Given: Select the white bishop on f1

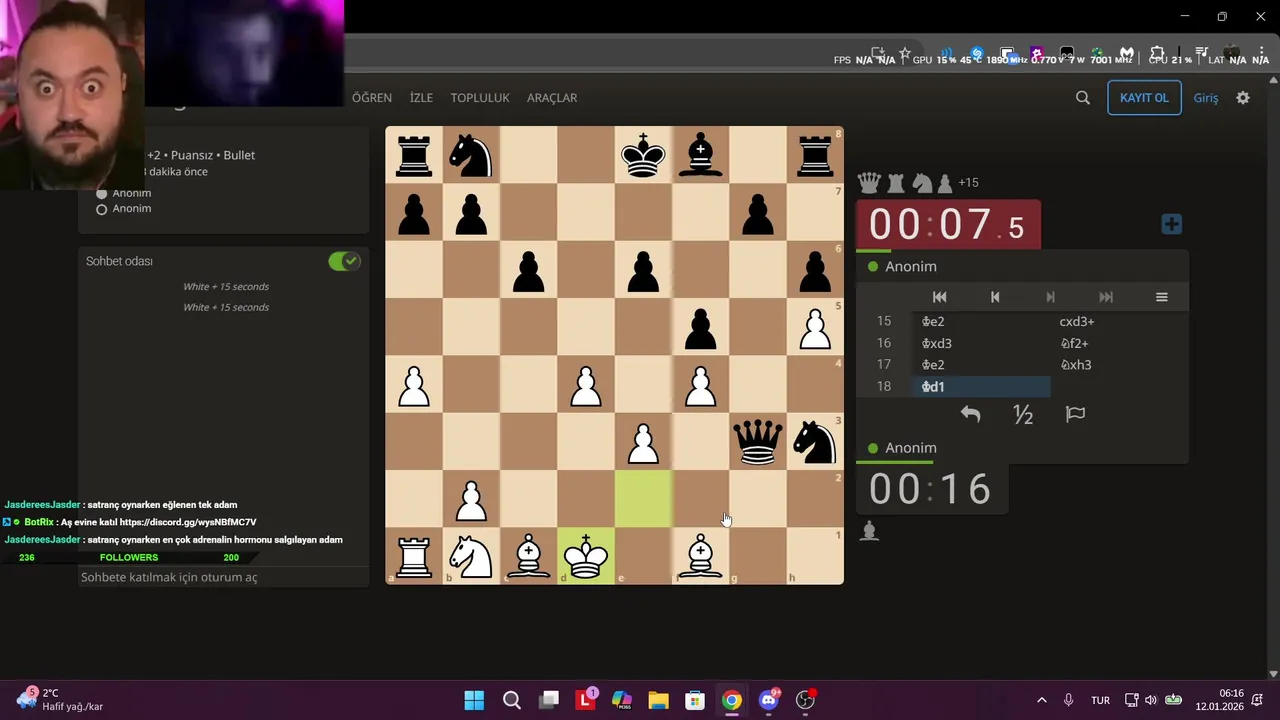Looking at the screenshot, I should click(x=701, y=556).
